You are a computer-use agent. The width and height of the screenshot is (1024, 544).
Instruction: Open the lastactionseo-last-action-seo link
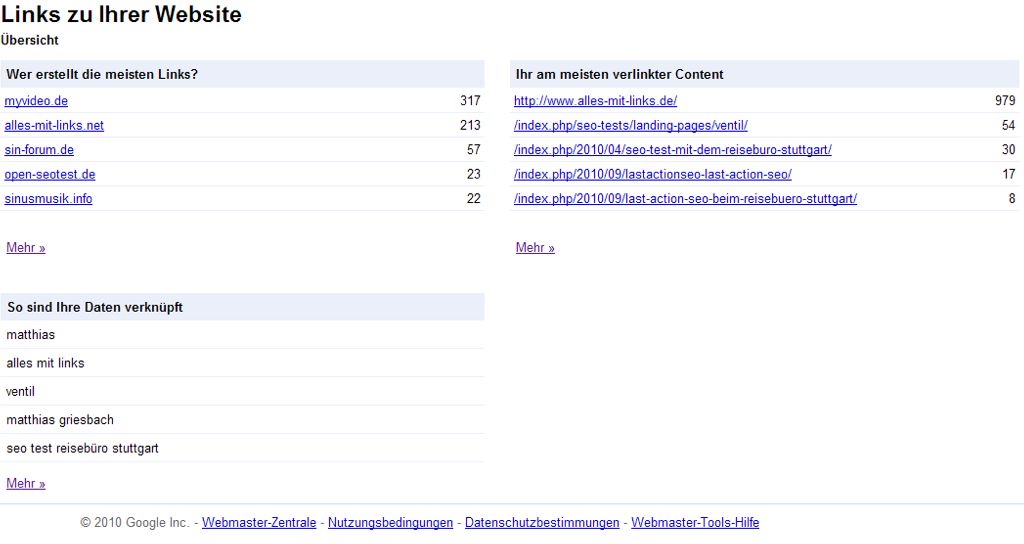[652, 174]
